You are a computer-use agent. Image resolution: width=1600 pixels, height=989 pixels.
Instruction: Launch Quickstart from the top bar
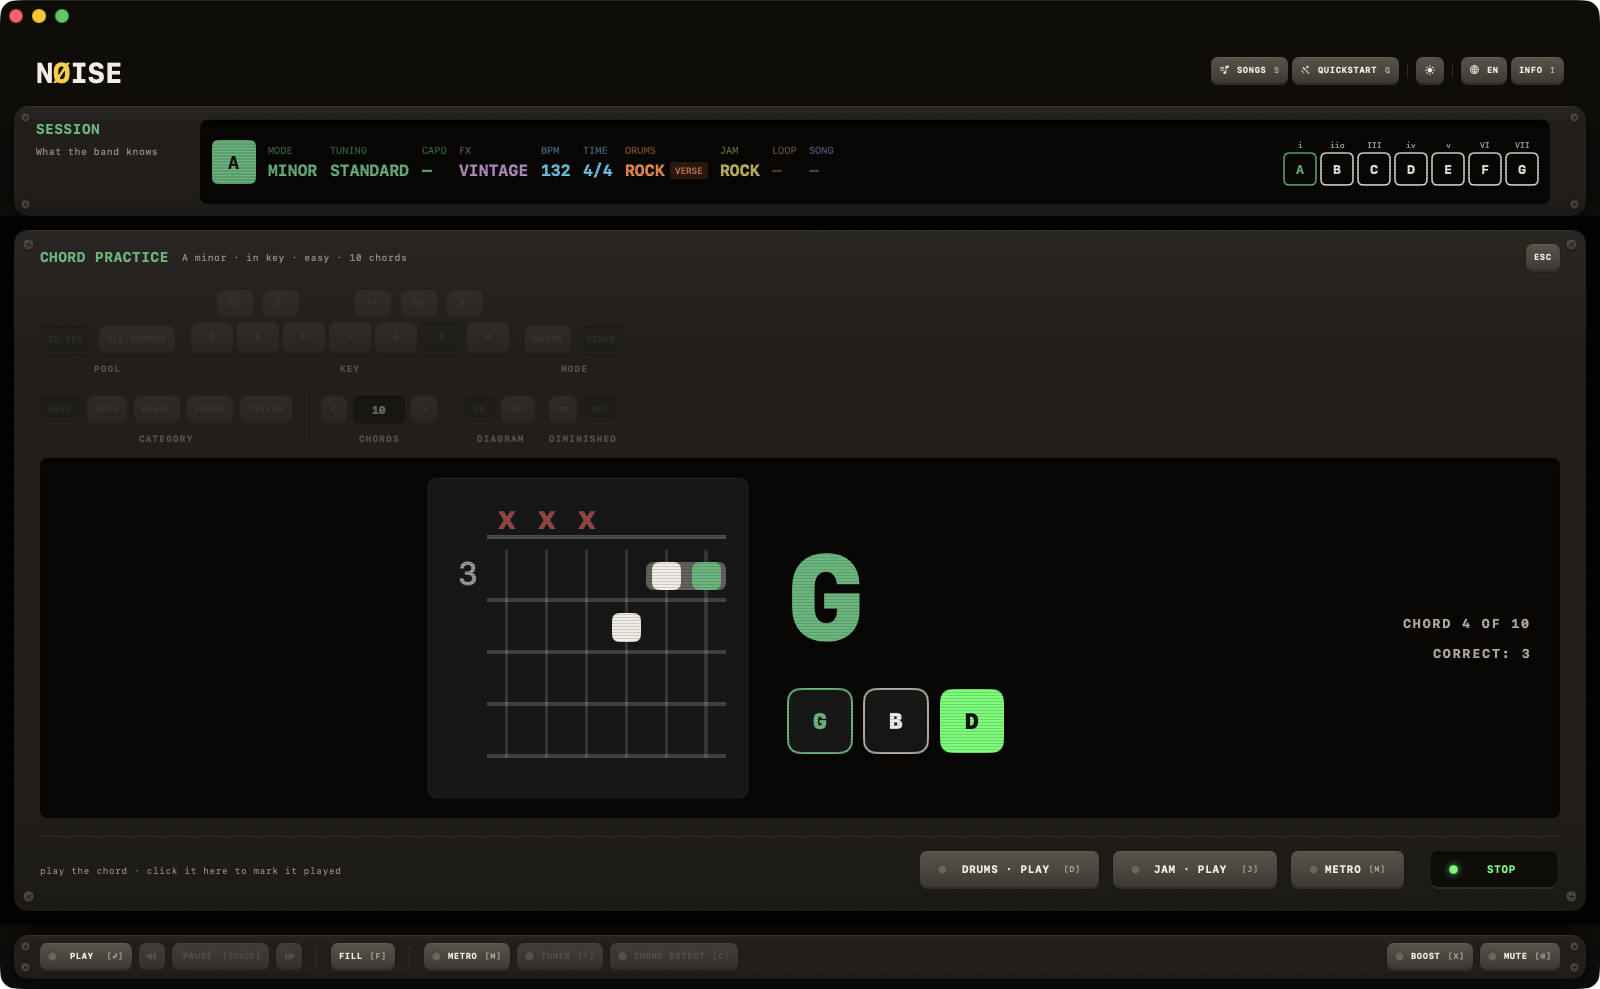(1345, 70)
